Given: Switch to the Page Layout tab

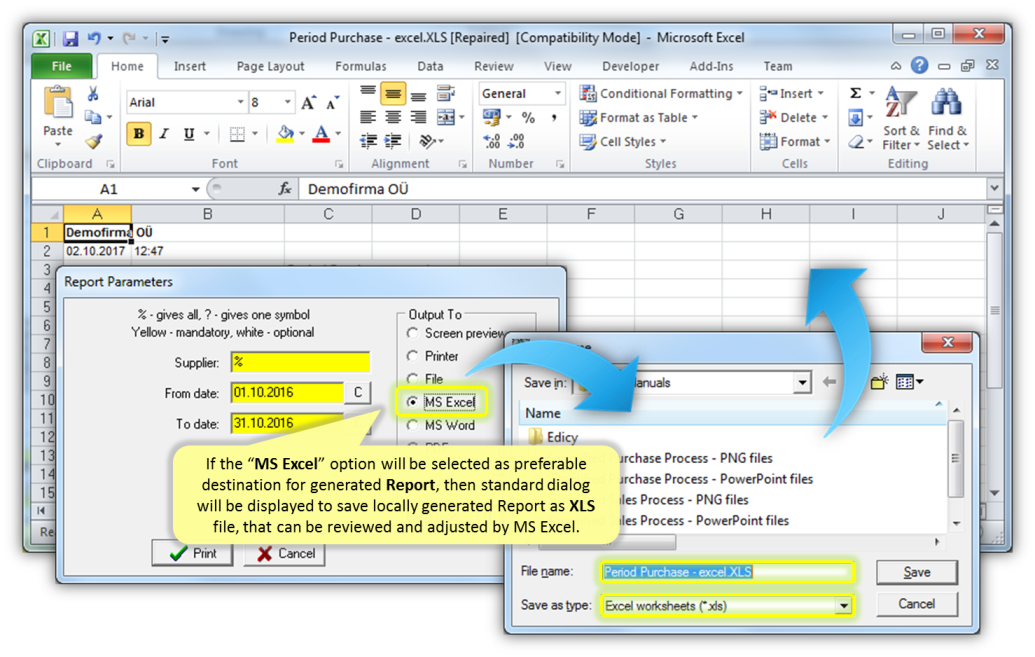Looking at the screenshot, I should 271,66.
